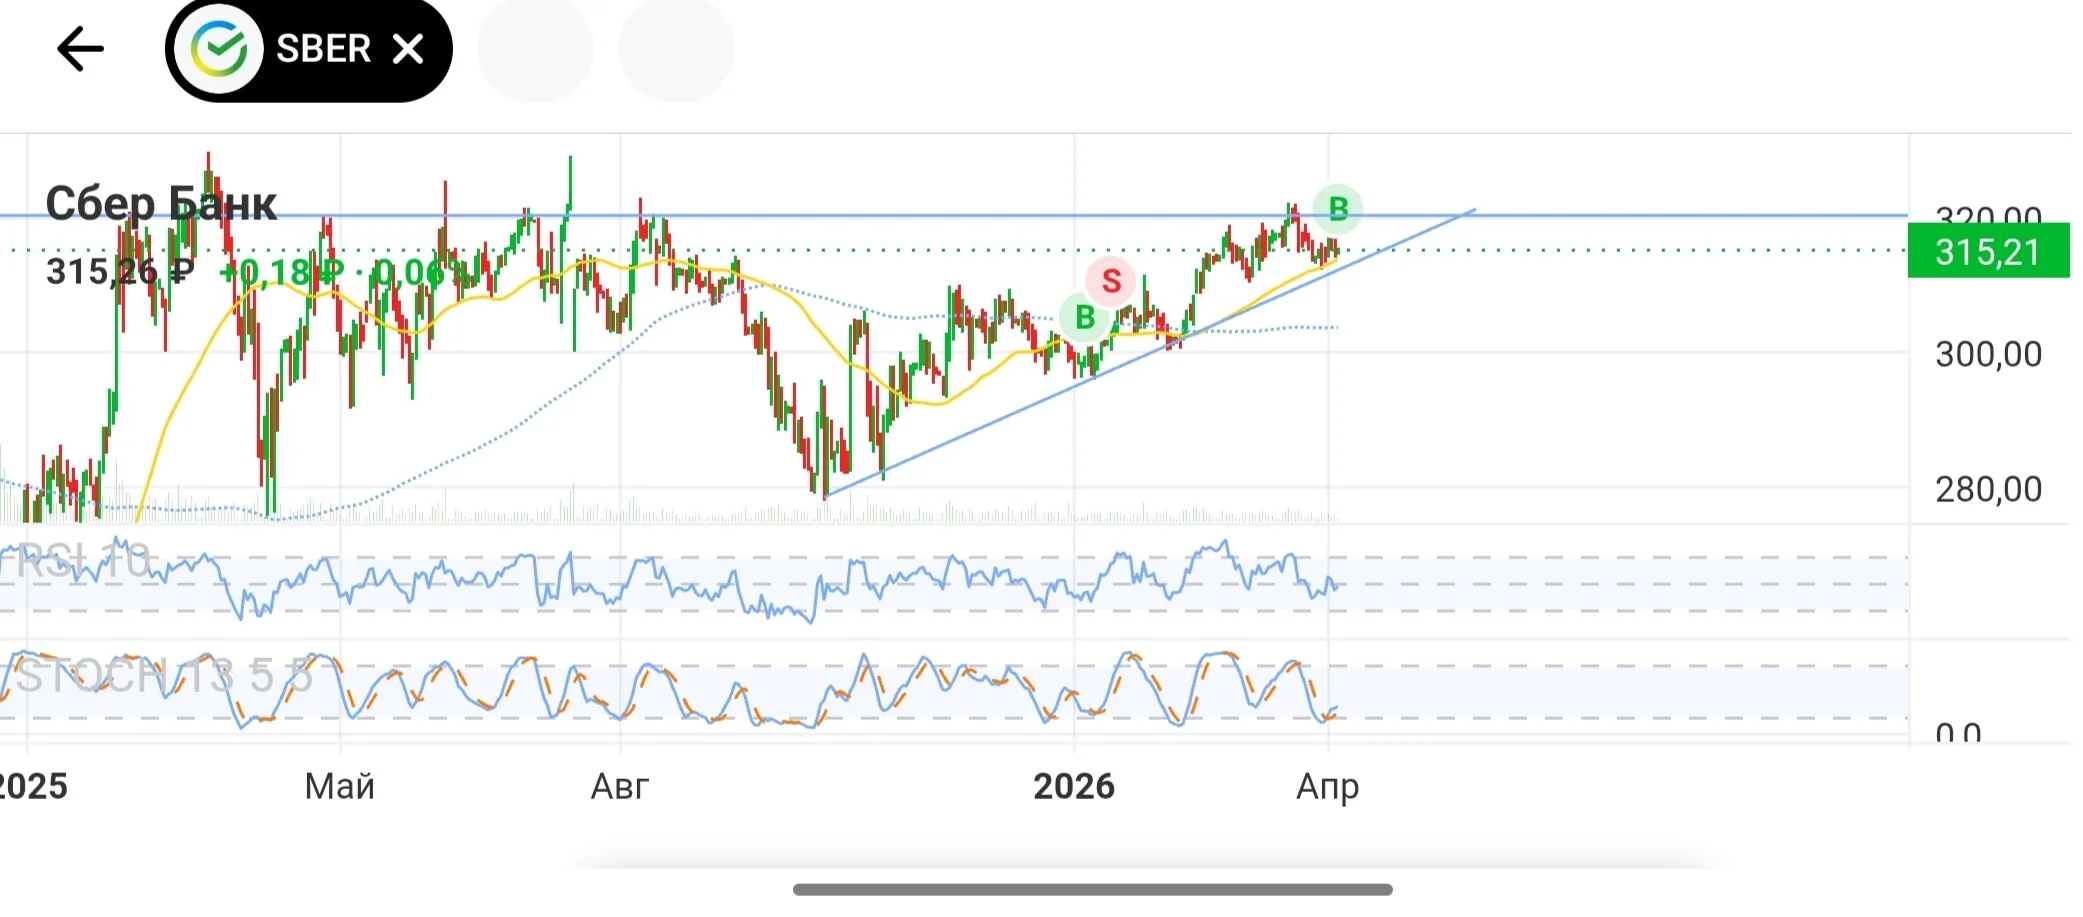Select the SBER ticker label
The width and height of the screenshot is (2083, 917).
coord(323,49)
